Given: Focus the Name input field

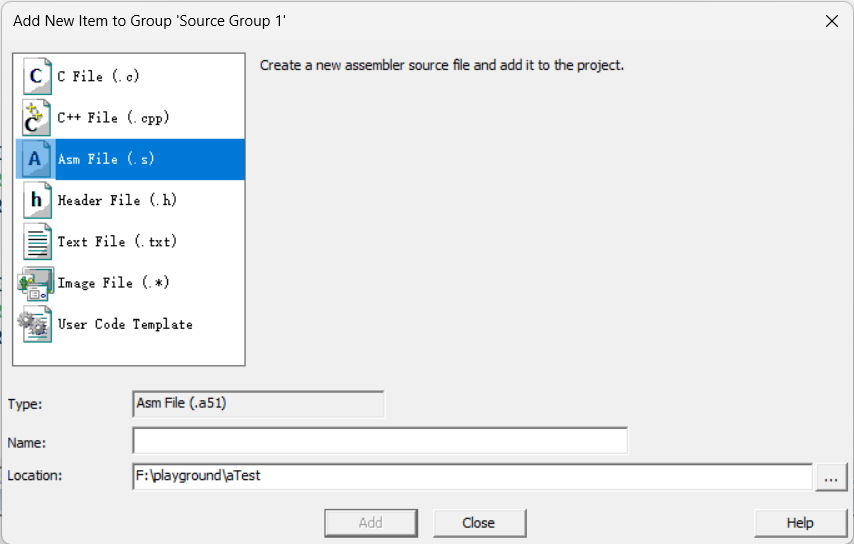Looking at the screenshot, I should (380, 441).
